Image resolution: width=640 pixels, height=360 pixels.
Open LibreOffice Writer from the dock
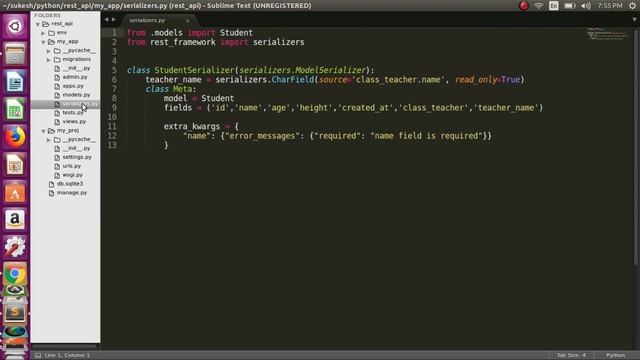15,82
